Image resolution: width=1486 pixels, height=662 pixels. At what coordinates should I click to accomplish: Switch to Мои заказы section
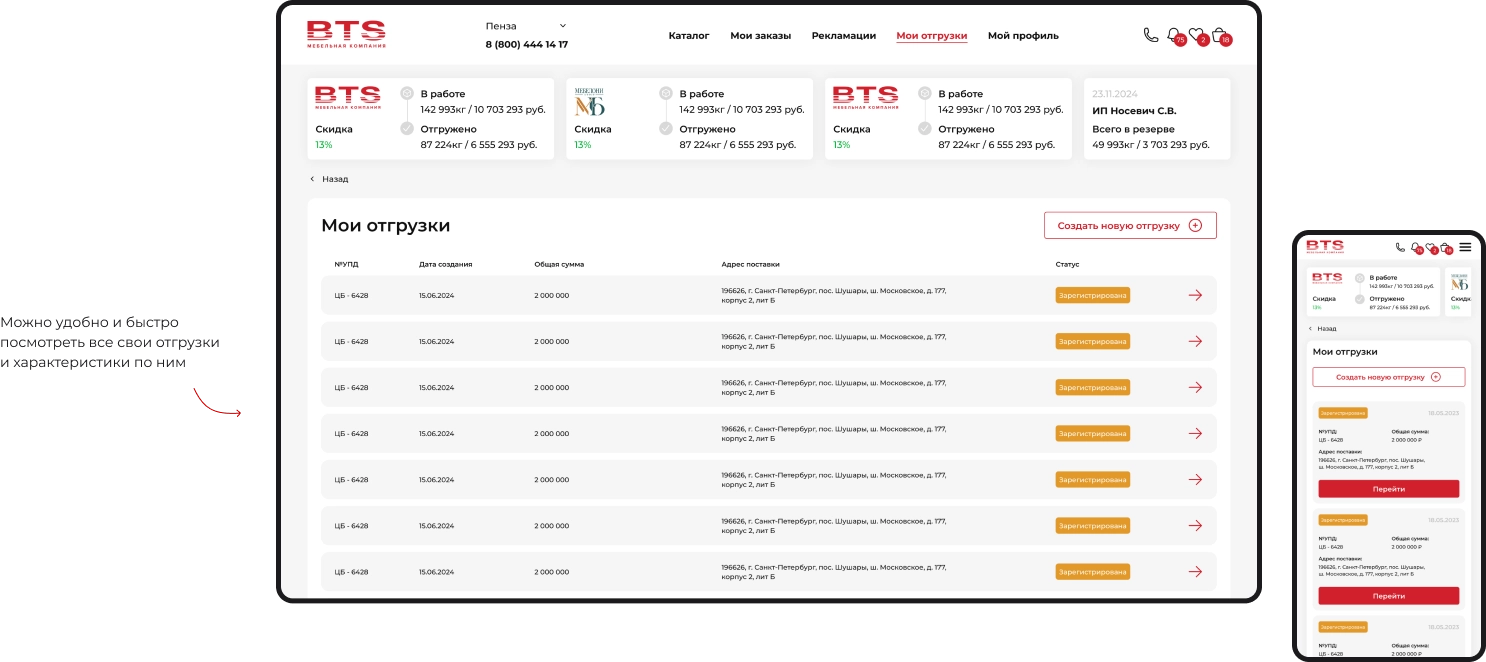[x=760, y=36]
